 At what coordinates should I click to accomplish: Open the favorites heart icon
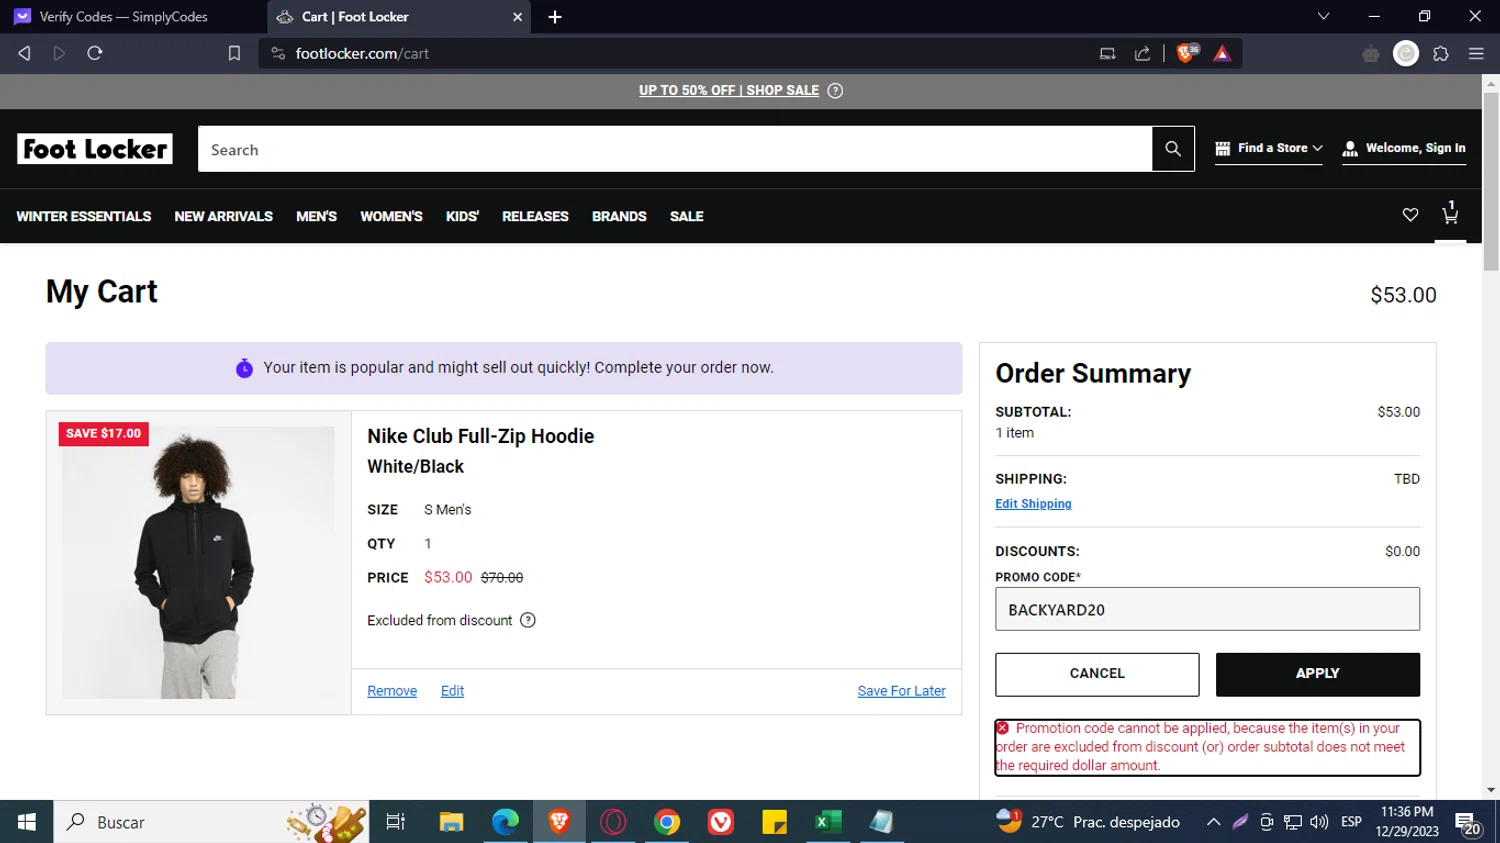[x=1410, y=215]
